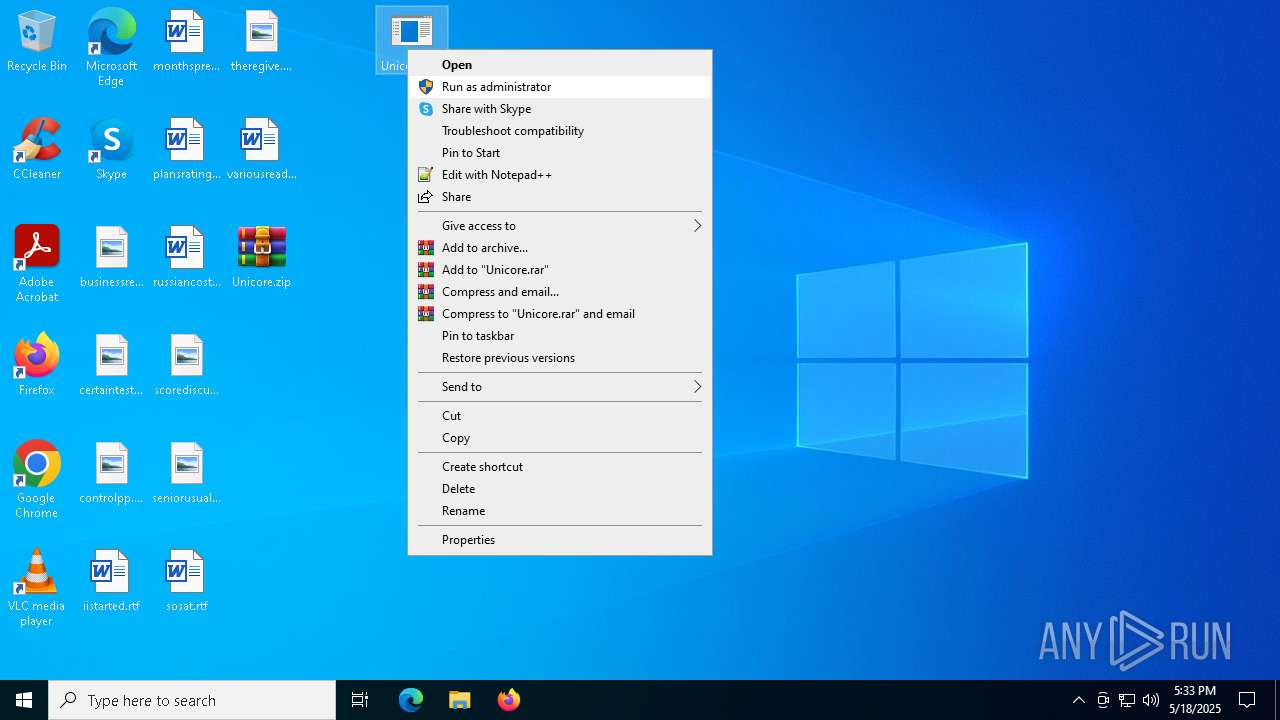
Task: Select the controlpp... file icon
Action: 111,473
